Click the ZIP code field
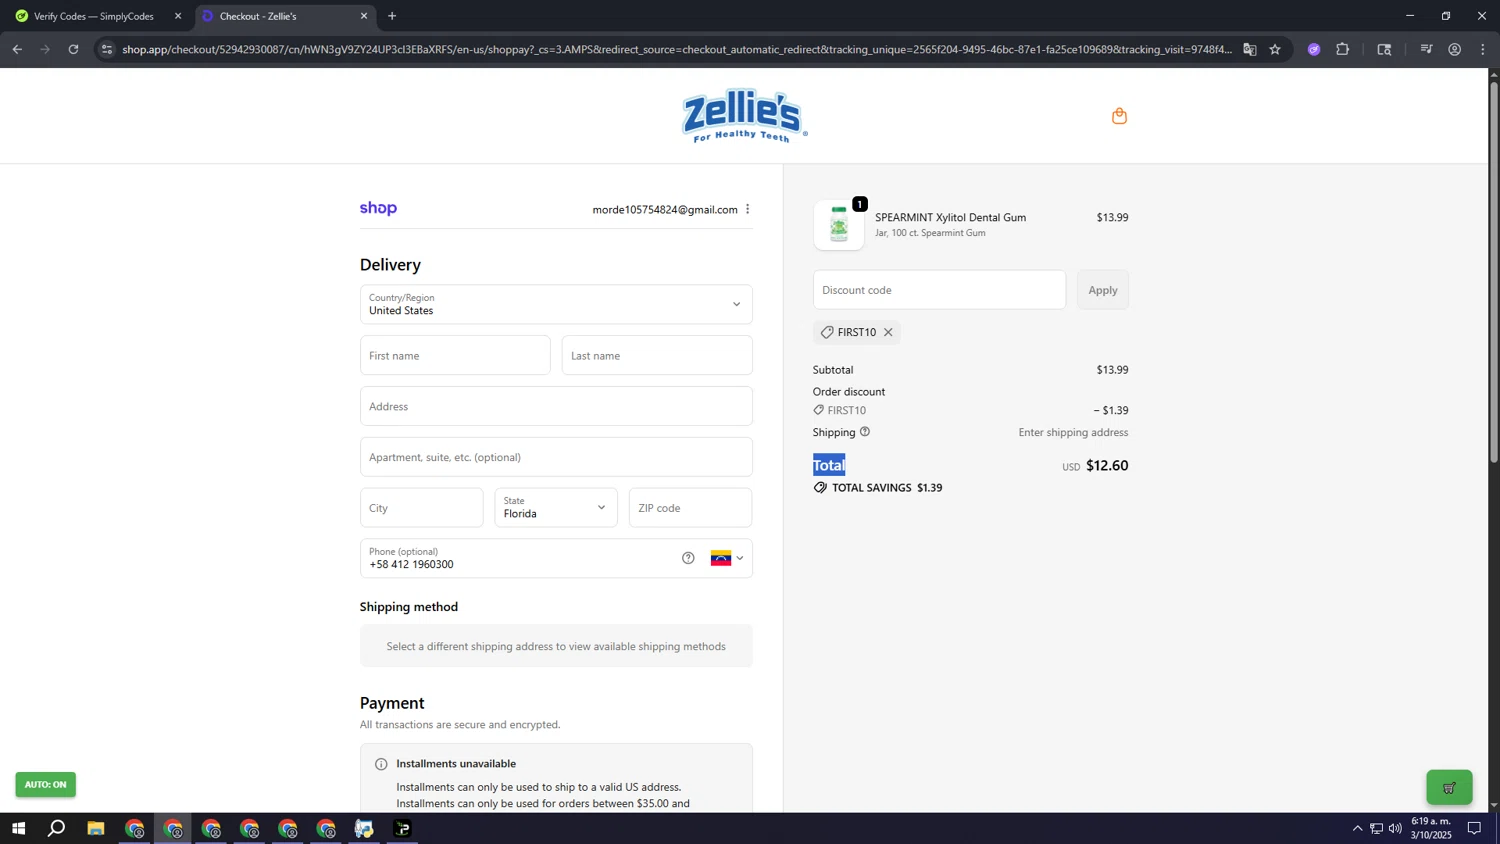1500x844 pixels. point(690,508)
